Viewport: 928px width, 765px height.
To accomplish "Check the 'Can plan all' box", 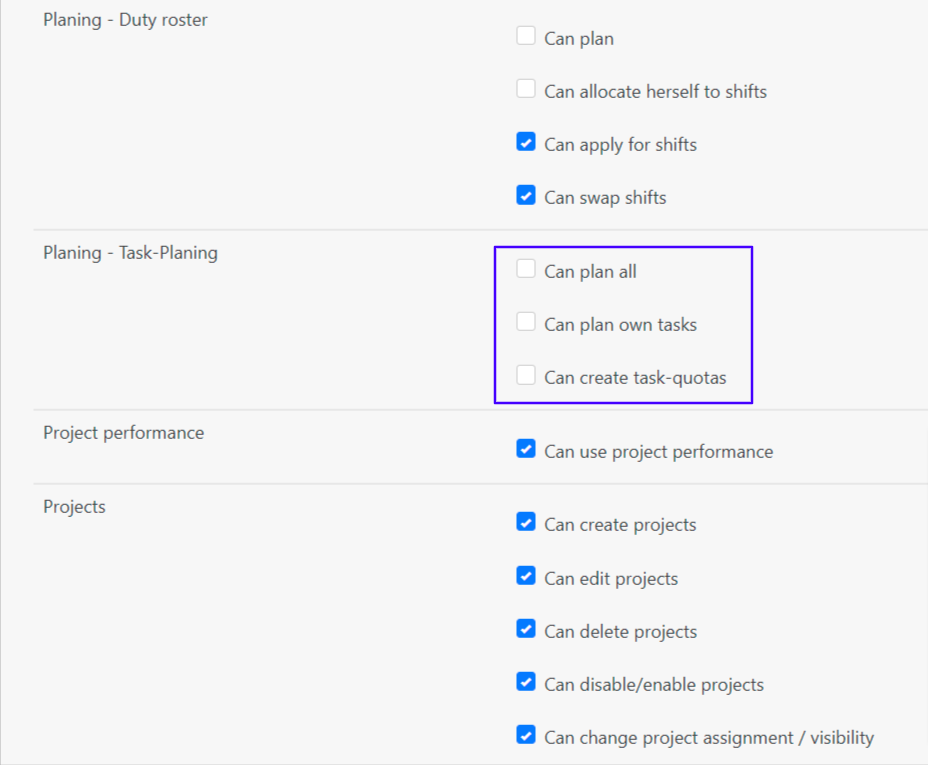I will tap(526, 269).
